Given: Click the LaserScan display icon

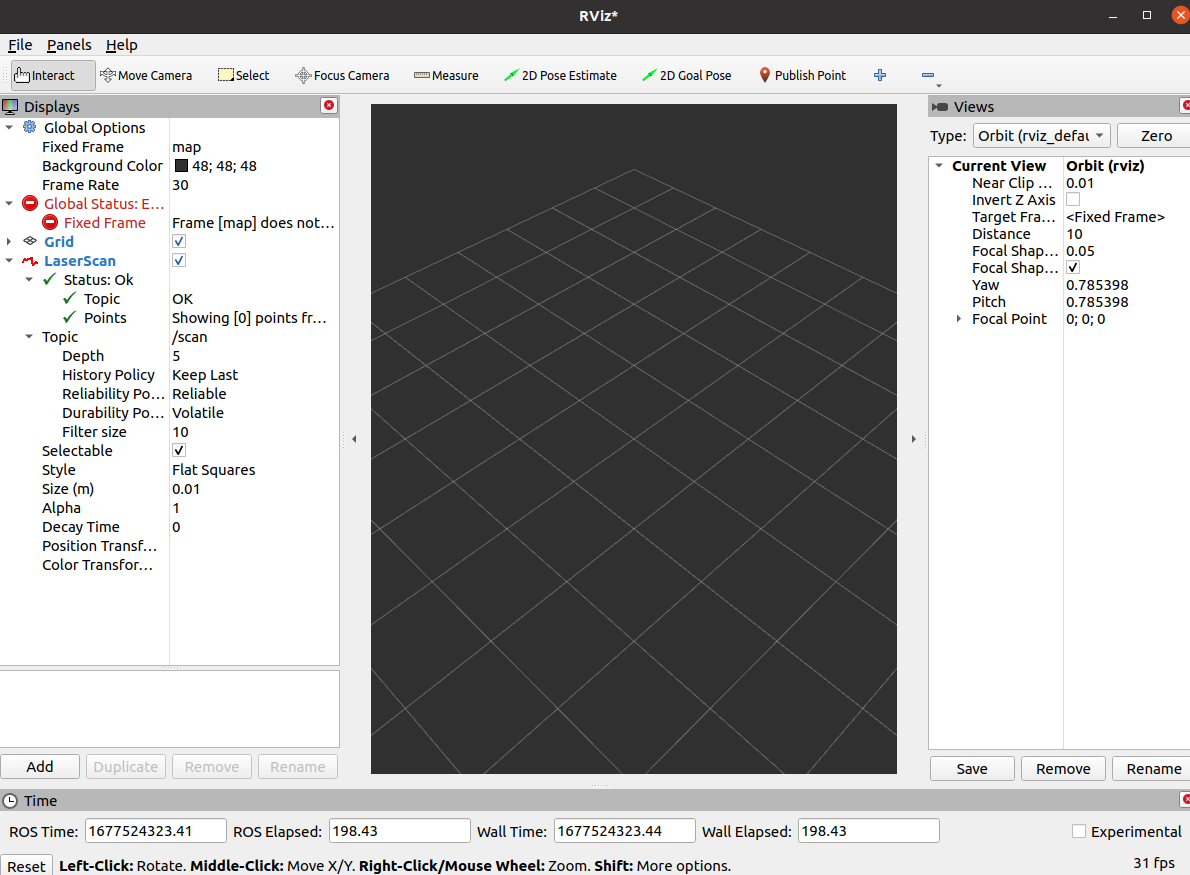Looking at the screenshot, I should (30, 260).
